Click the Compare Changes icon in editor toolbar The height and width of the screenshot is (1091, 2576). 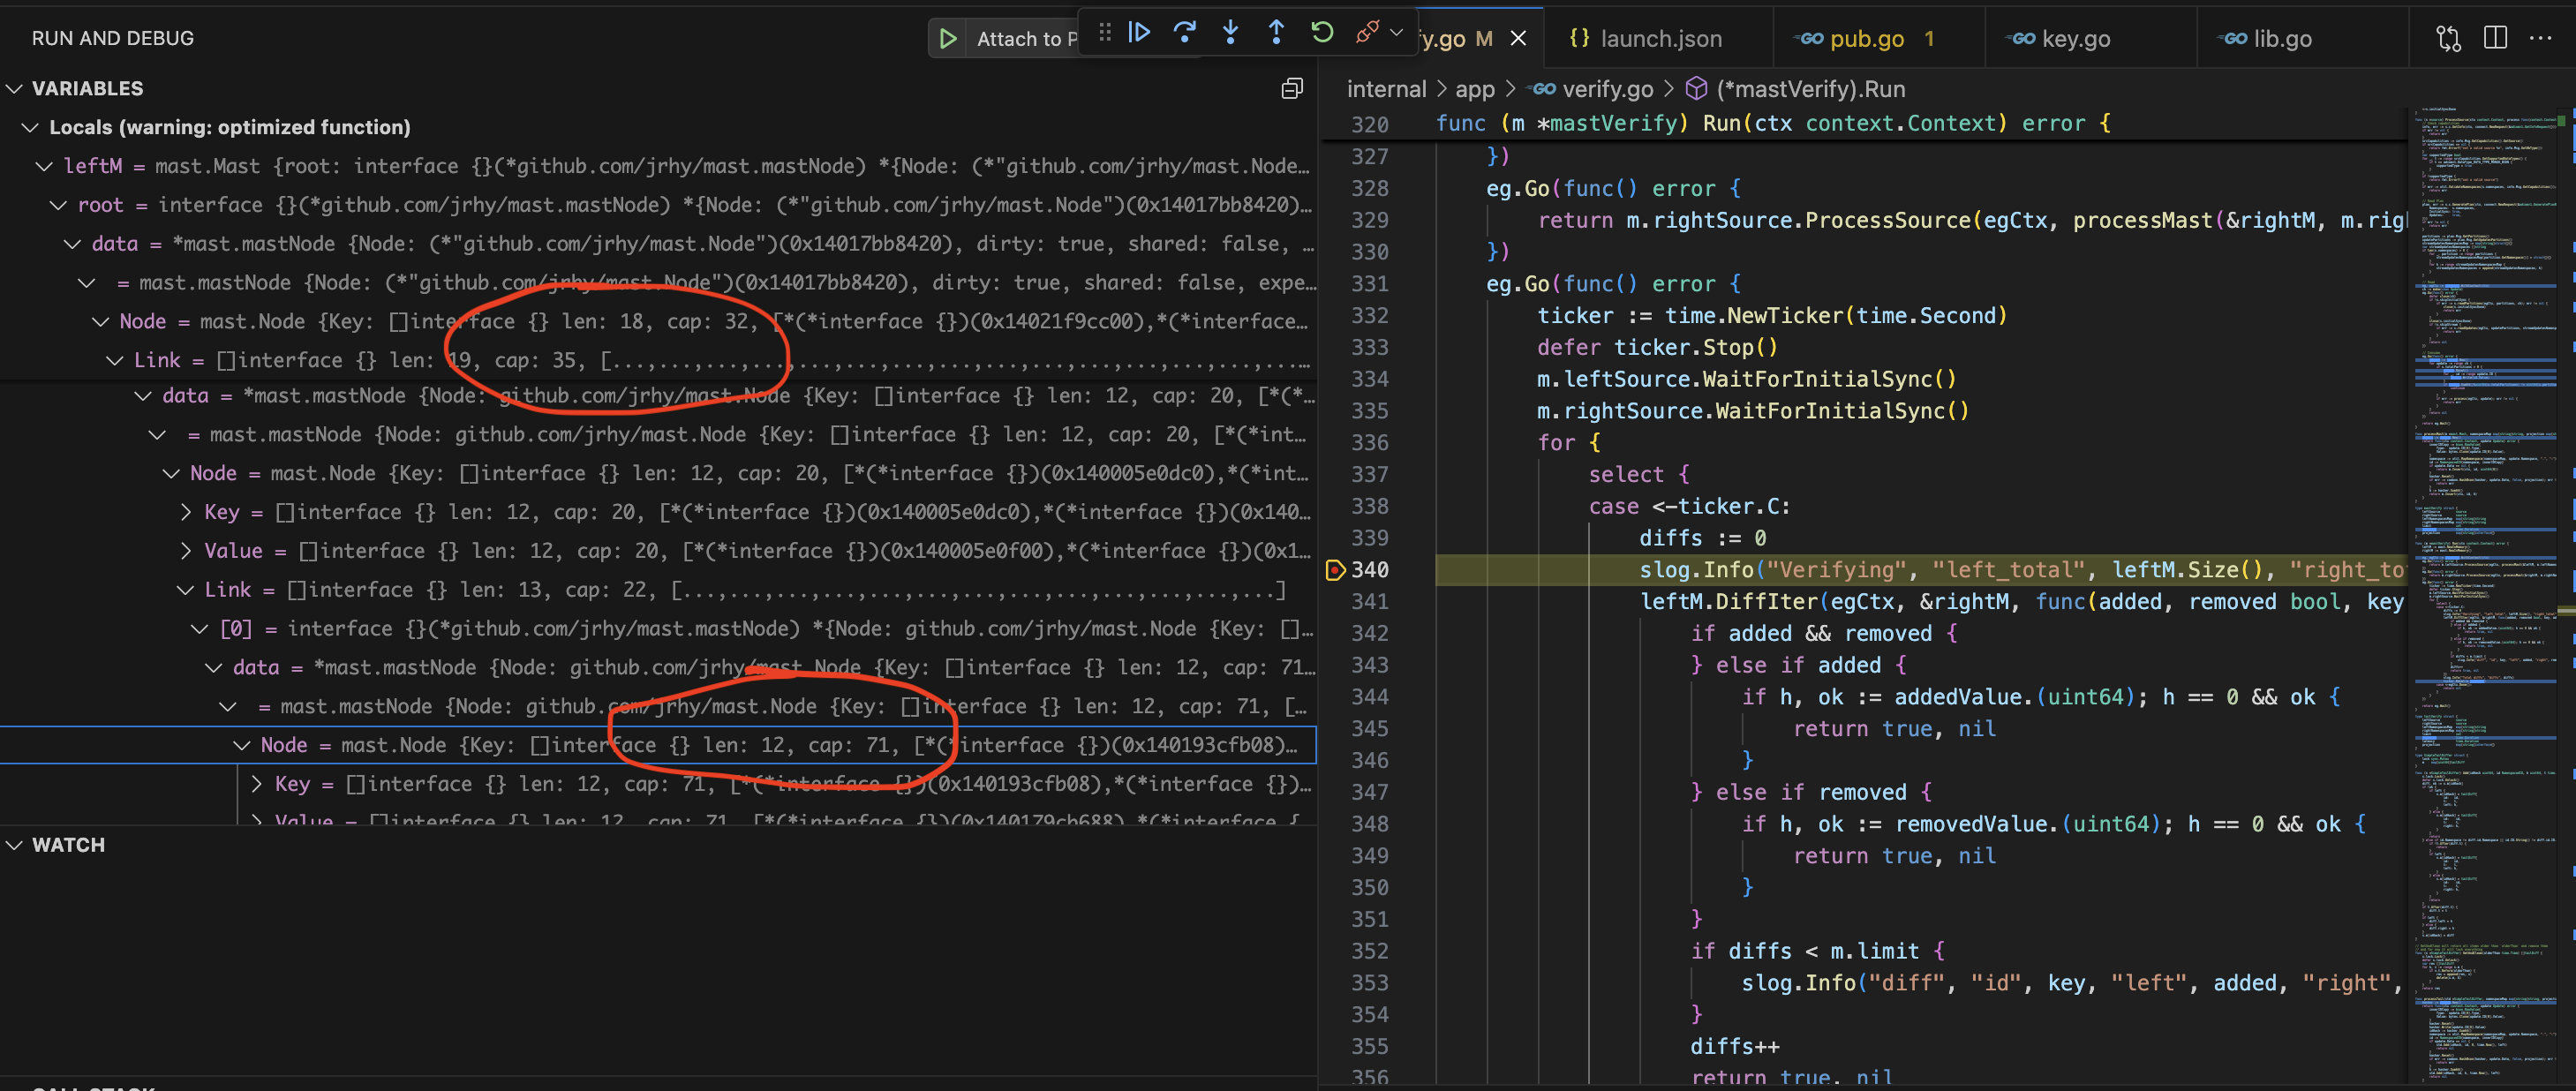click(2447, 37)
